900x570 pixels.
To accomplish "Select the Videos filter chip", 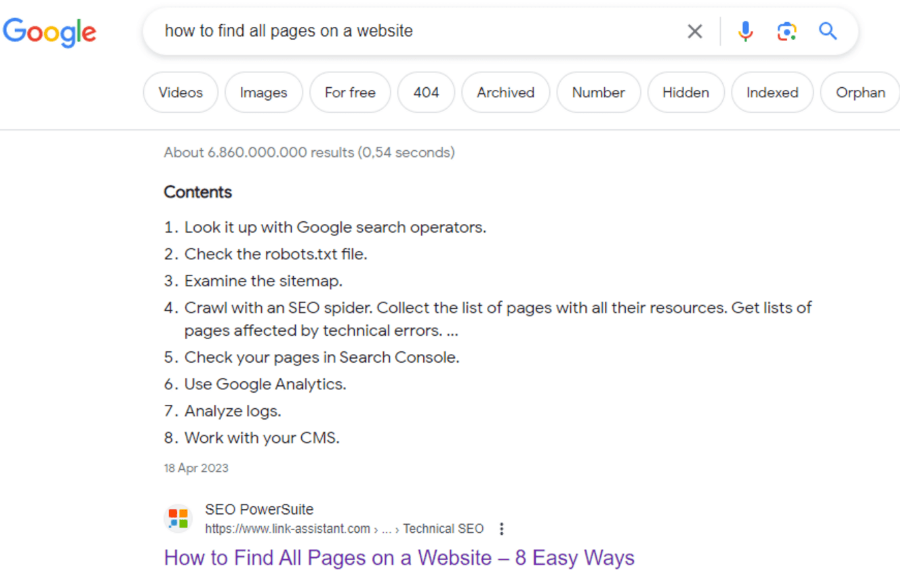I will pyautogui.click(x=180, y=93).
